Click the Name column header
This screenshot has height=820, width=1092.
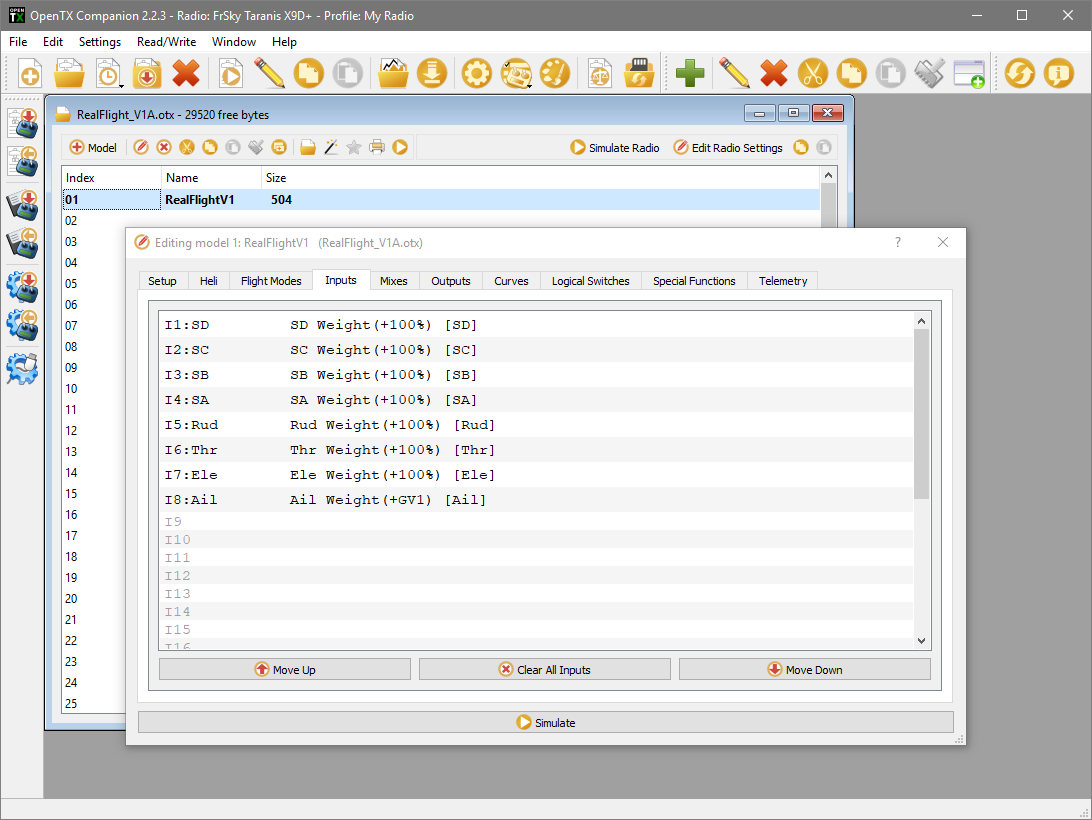click(212, 178)
